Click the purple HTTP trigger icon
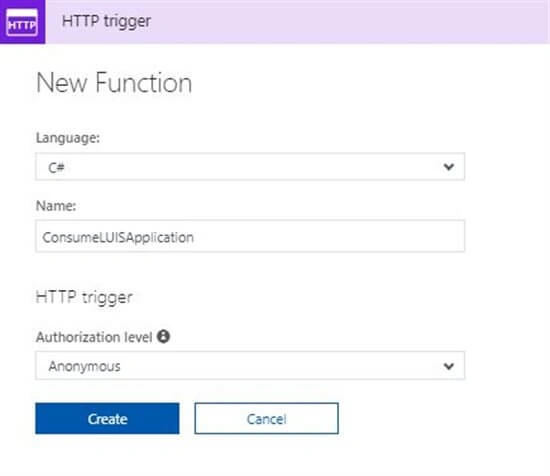 (x=22, y=22)
